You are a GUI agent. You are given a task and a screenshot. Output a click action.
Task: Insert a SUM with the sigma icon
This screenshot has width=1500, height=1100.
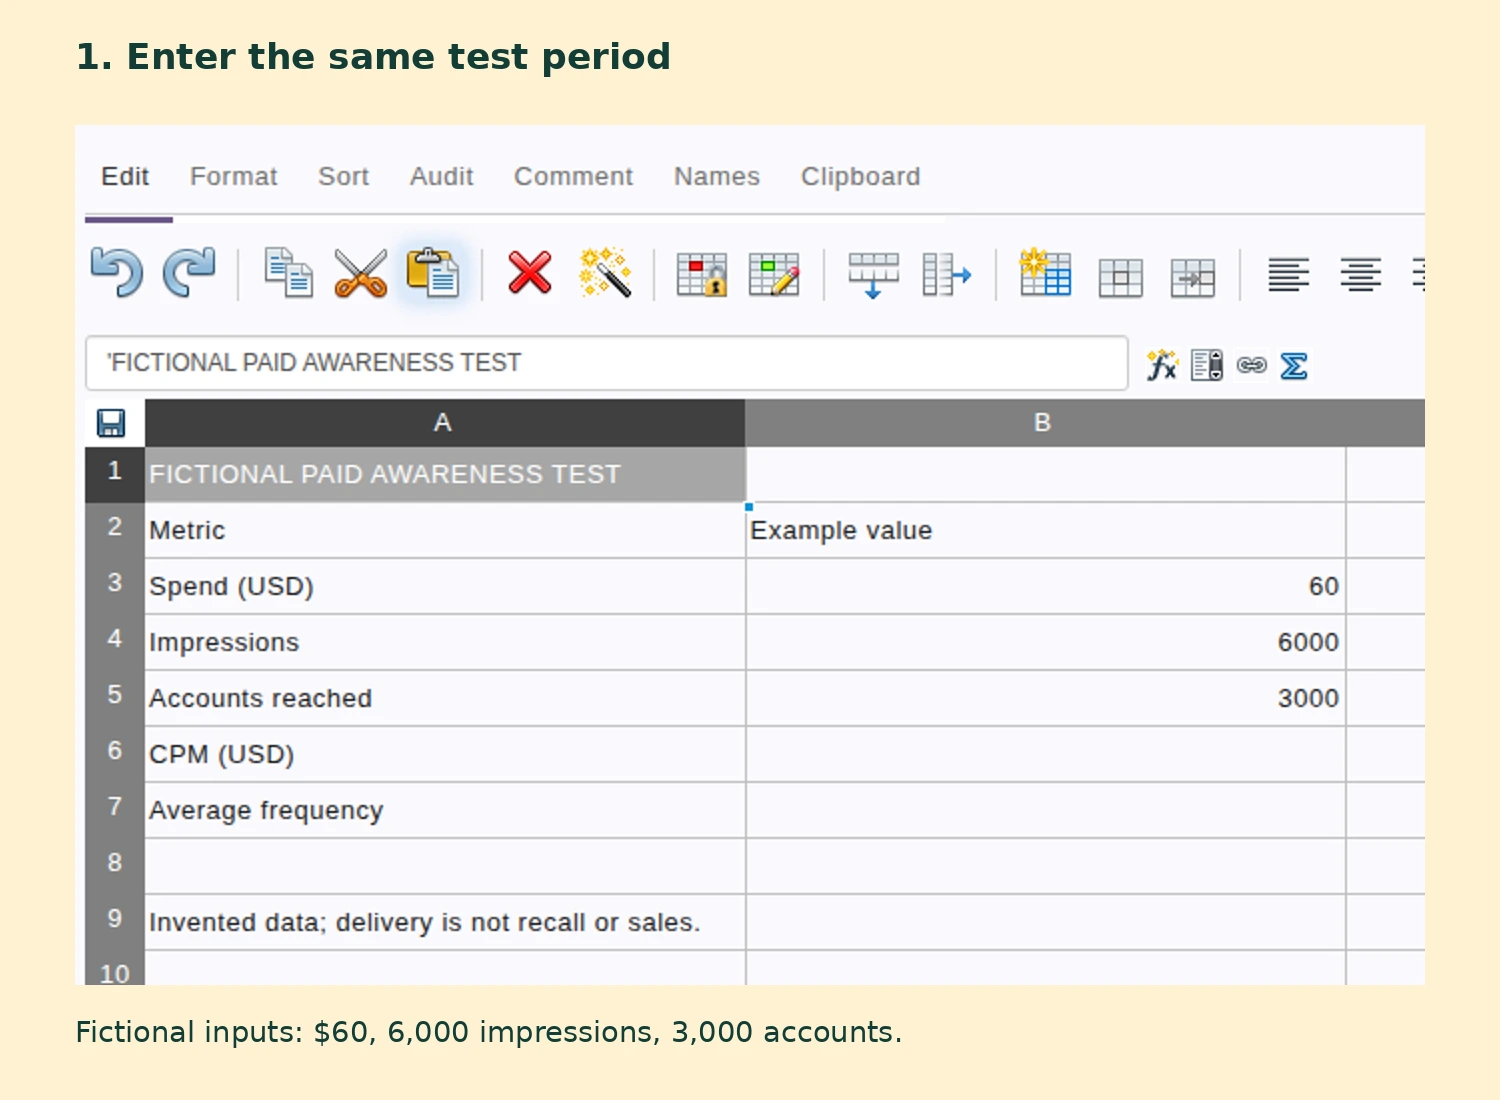[1294, 366]
